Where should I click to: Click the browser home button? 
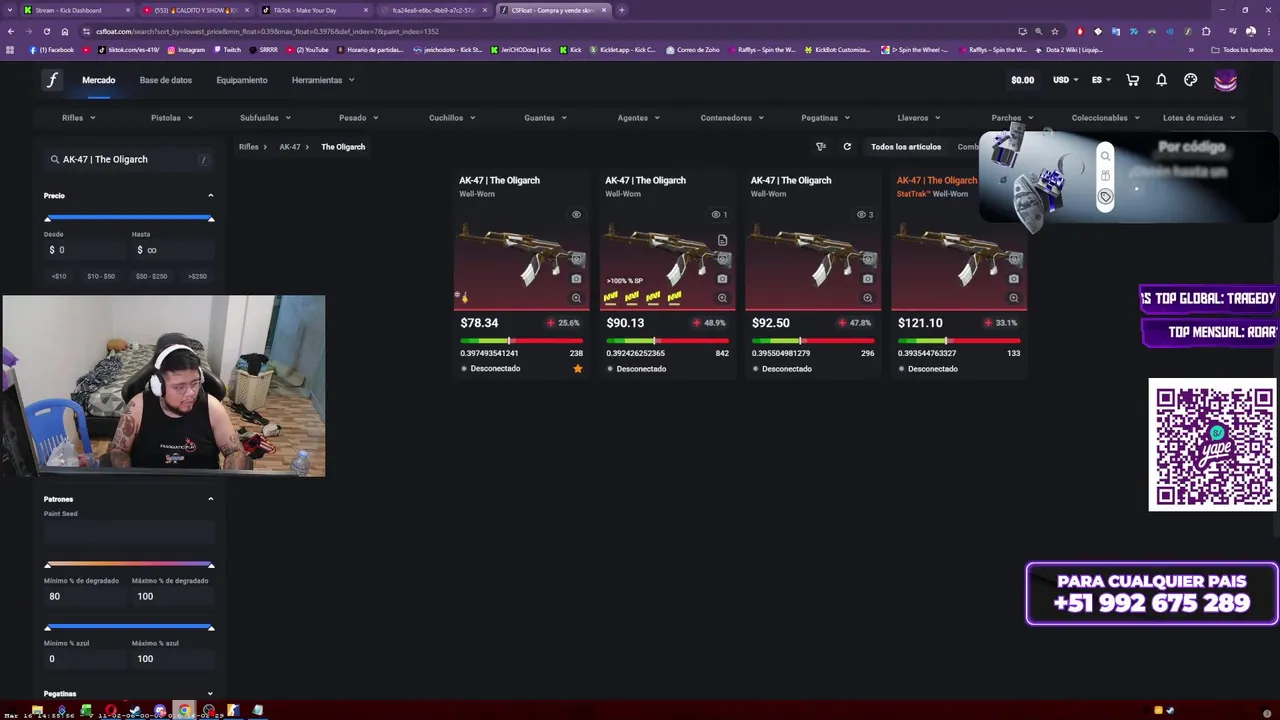pos(65,31)
